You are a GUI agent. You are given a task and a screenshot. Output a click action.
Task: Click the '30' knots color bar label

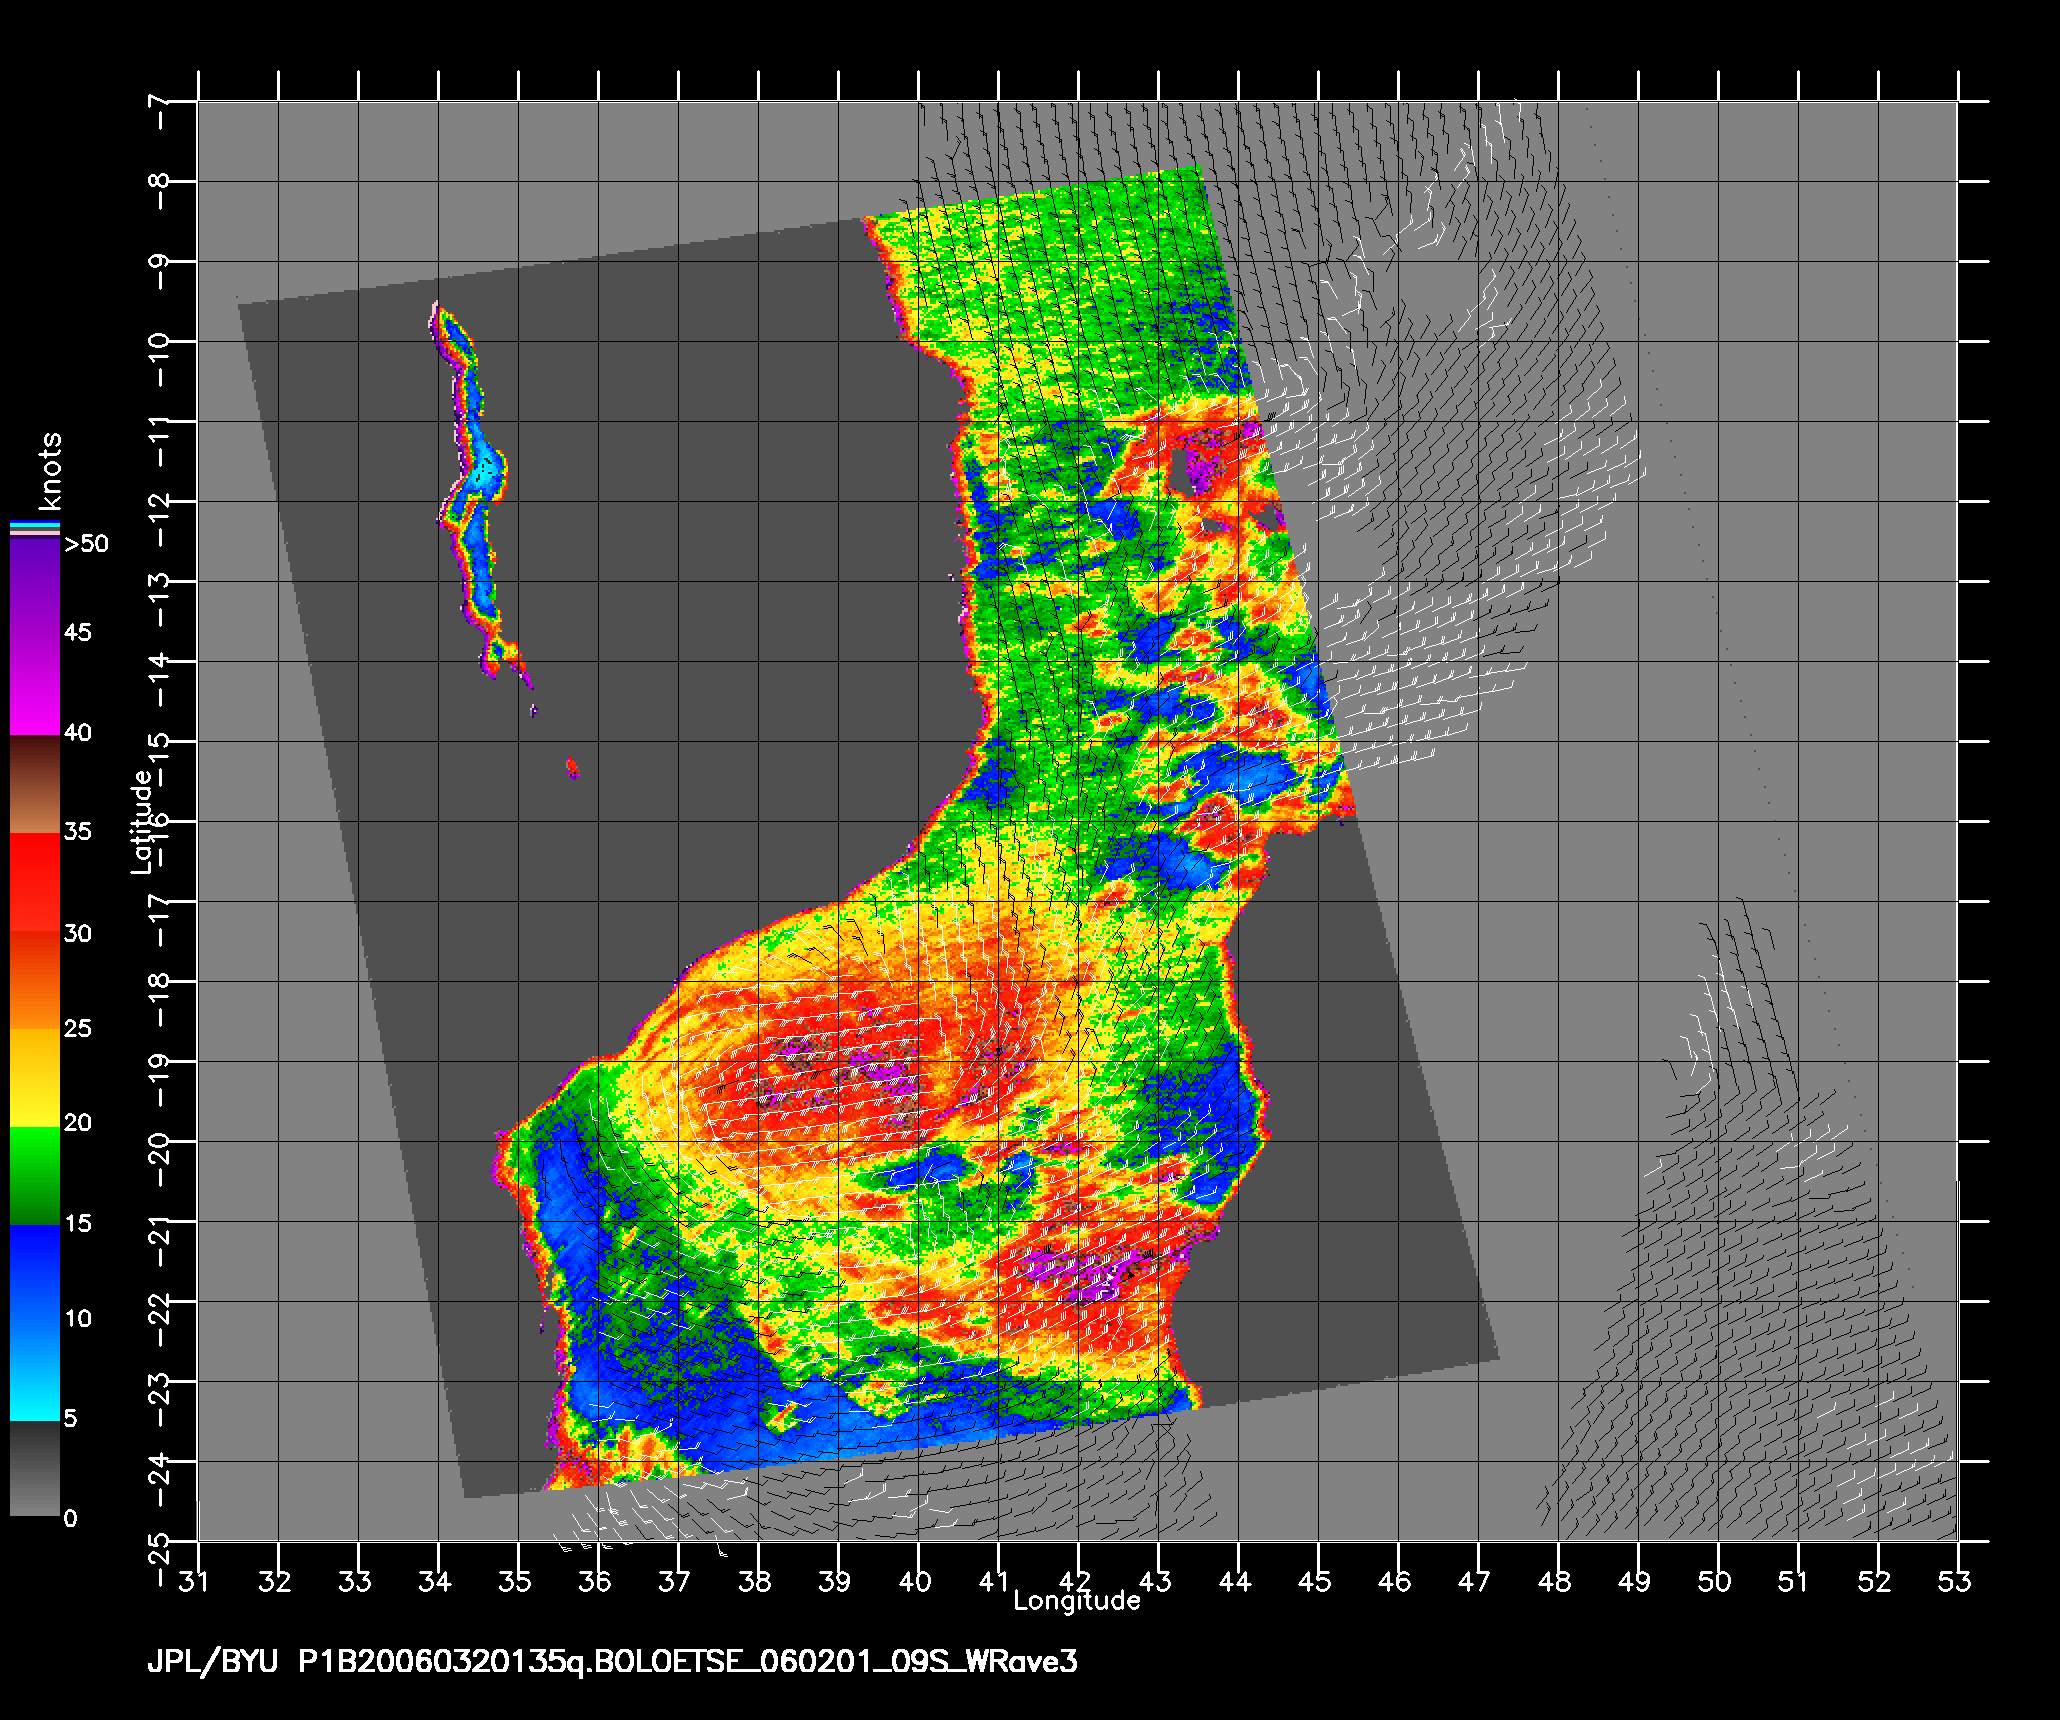[77, 933]
